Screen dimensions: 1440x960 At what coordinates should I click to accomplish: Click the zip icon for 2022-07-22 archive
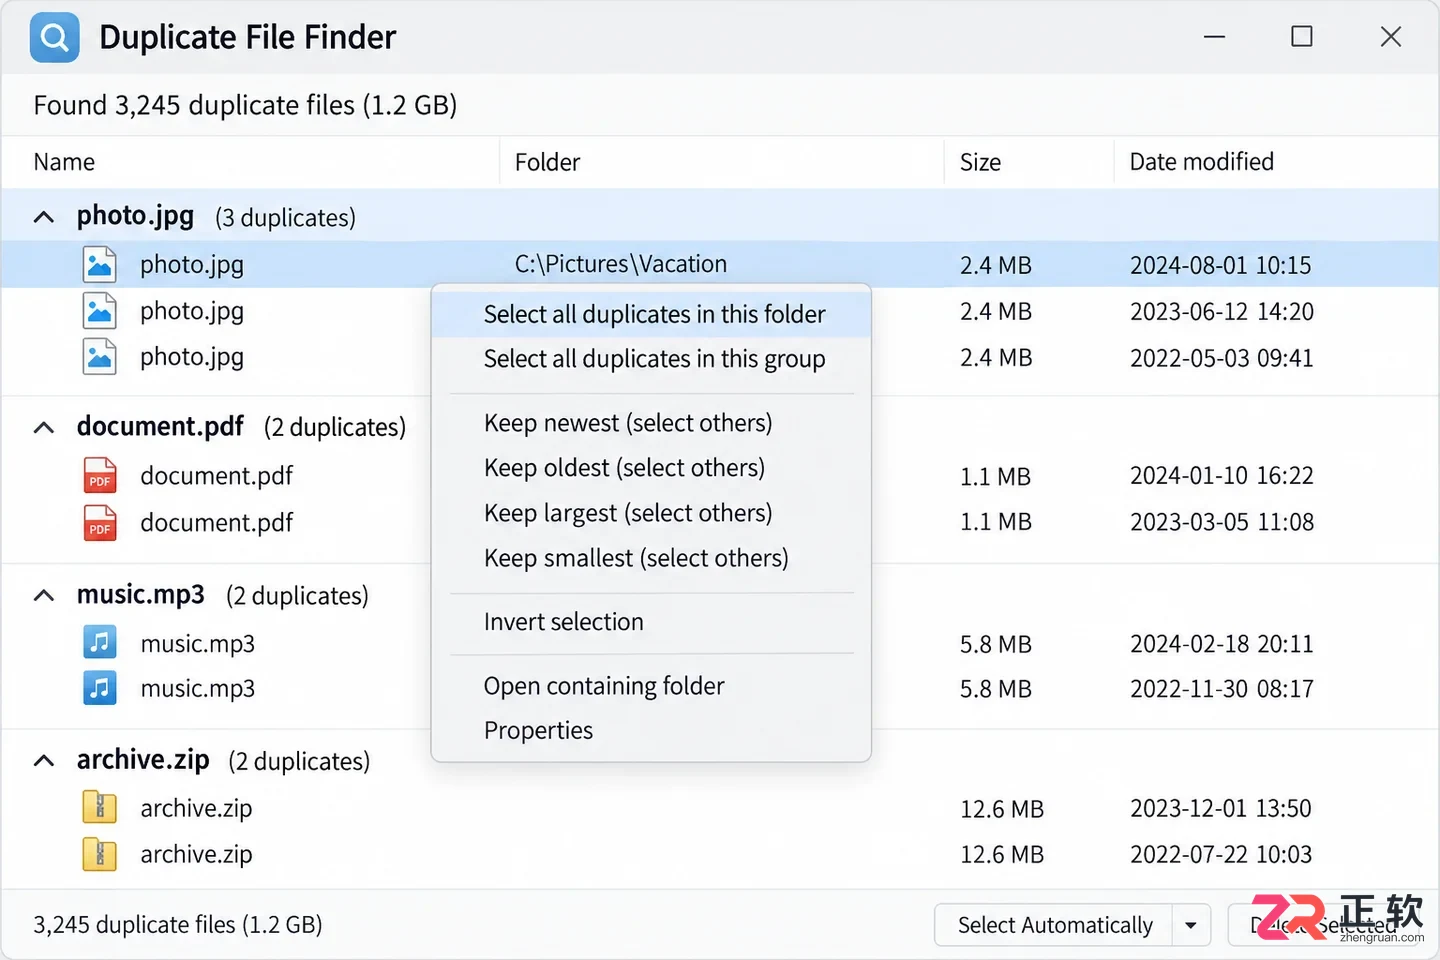point(100,854)
